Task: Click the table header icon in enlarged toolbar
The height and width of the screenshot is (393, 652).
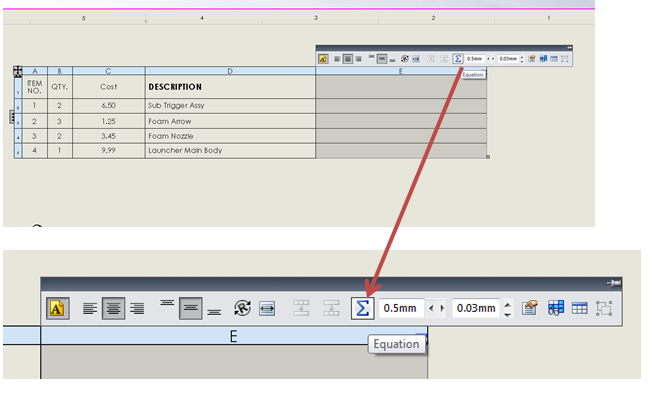Action: click(580, 308)
